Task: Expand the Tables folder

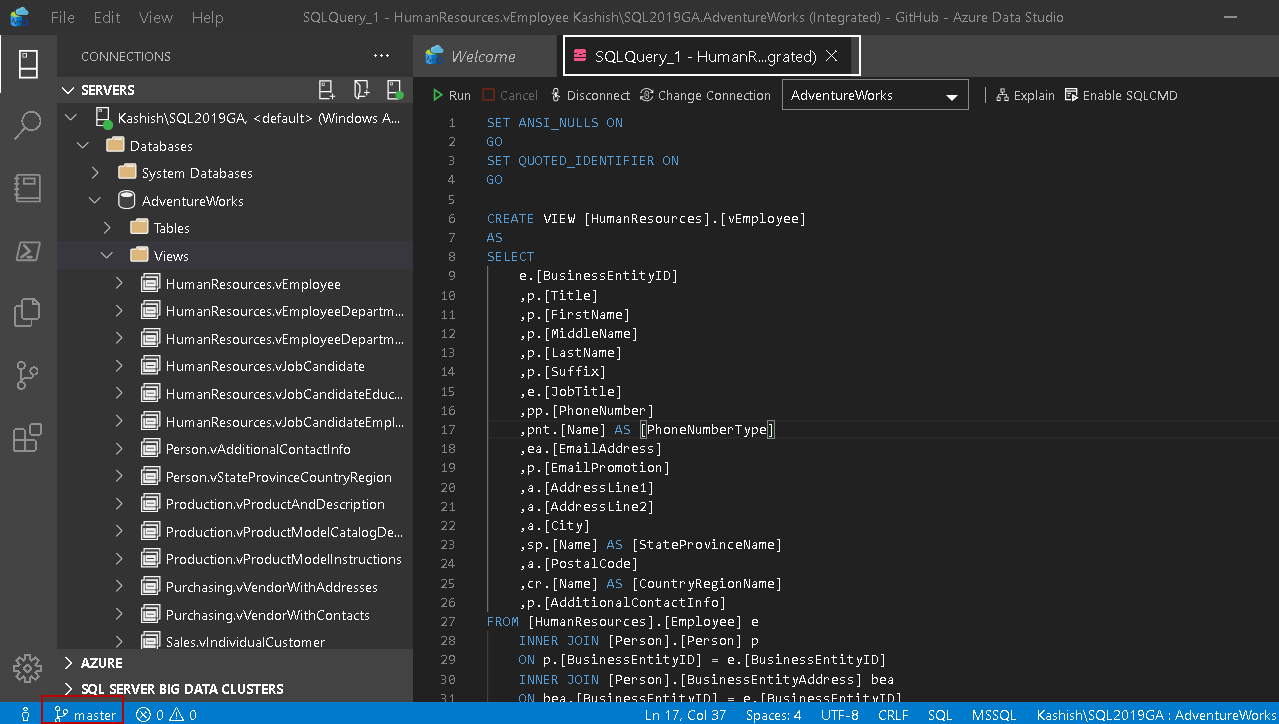Action: point(107,228)
